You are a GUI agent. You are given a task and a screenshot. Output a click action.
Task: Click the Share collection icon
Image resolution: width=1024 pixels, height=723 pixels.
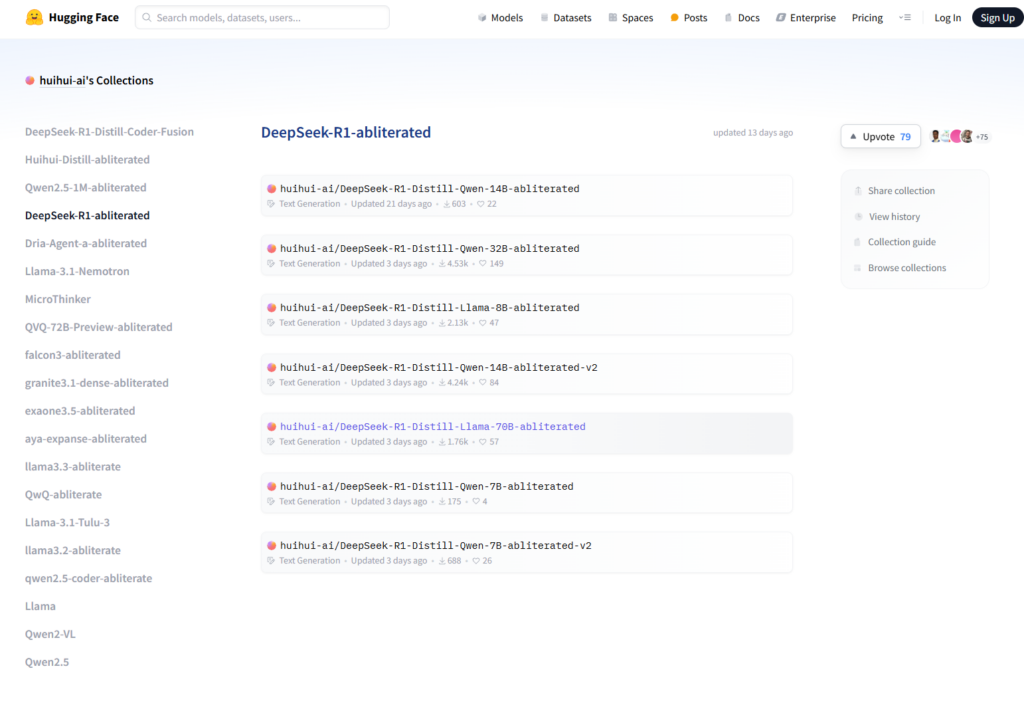(x=858, y=191)
